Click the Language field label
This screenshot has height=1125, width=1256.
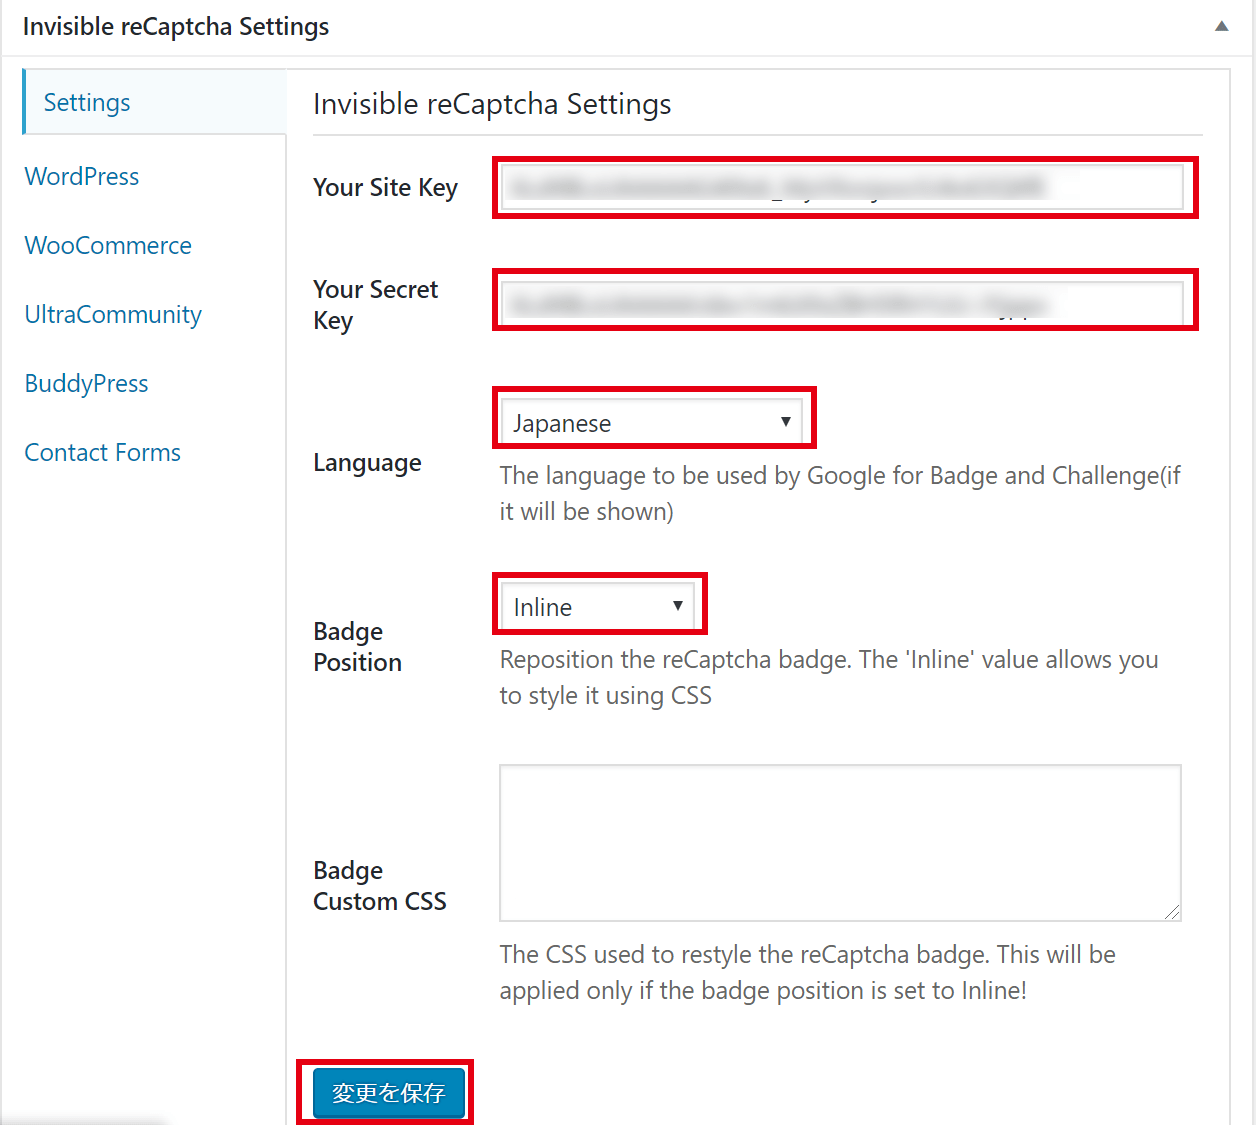click(x=367, y=463)
